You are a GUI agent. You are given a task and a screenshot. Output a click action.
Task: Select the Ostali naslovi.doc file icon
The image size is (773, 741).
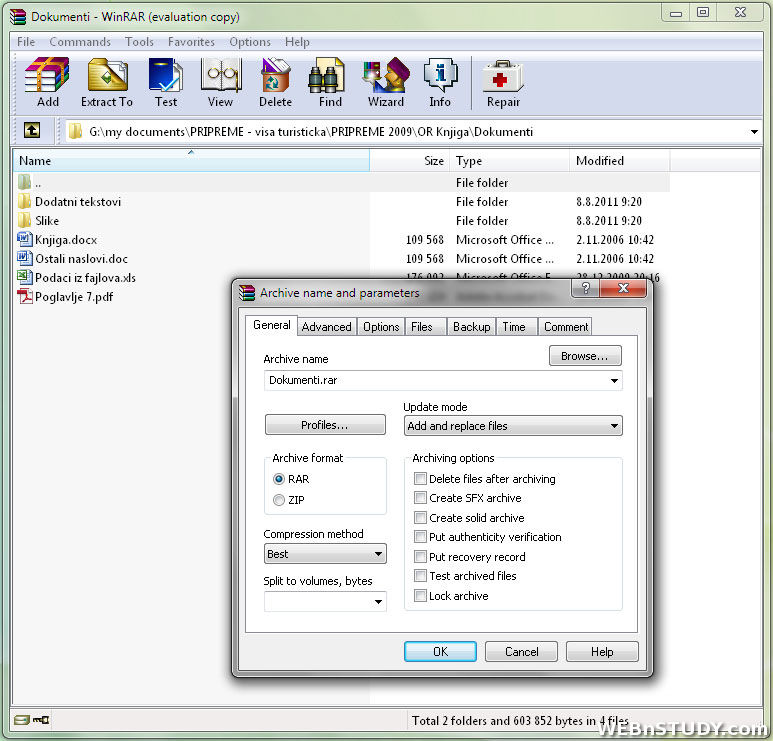tap(25, 258)
